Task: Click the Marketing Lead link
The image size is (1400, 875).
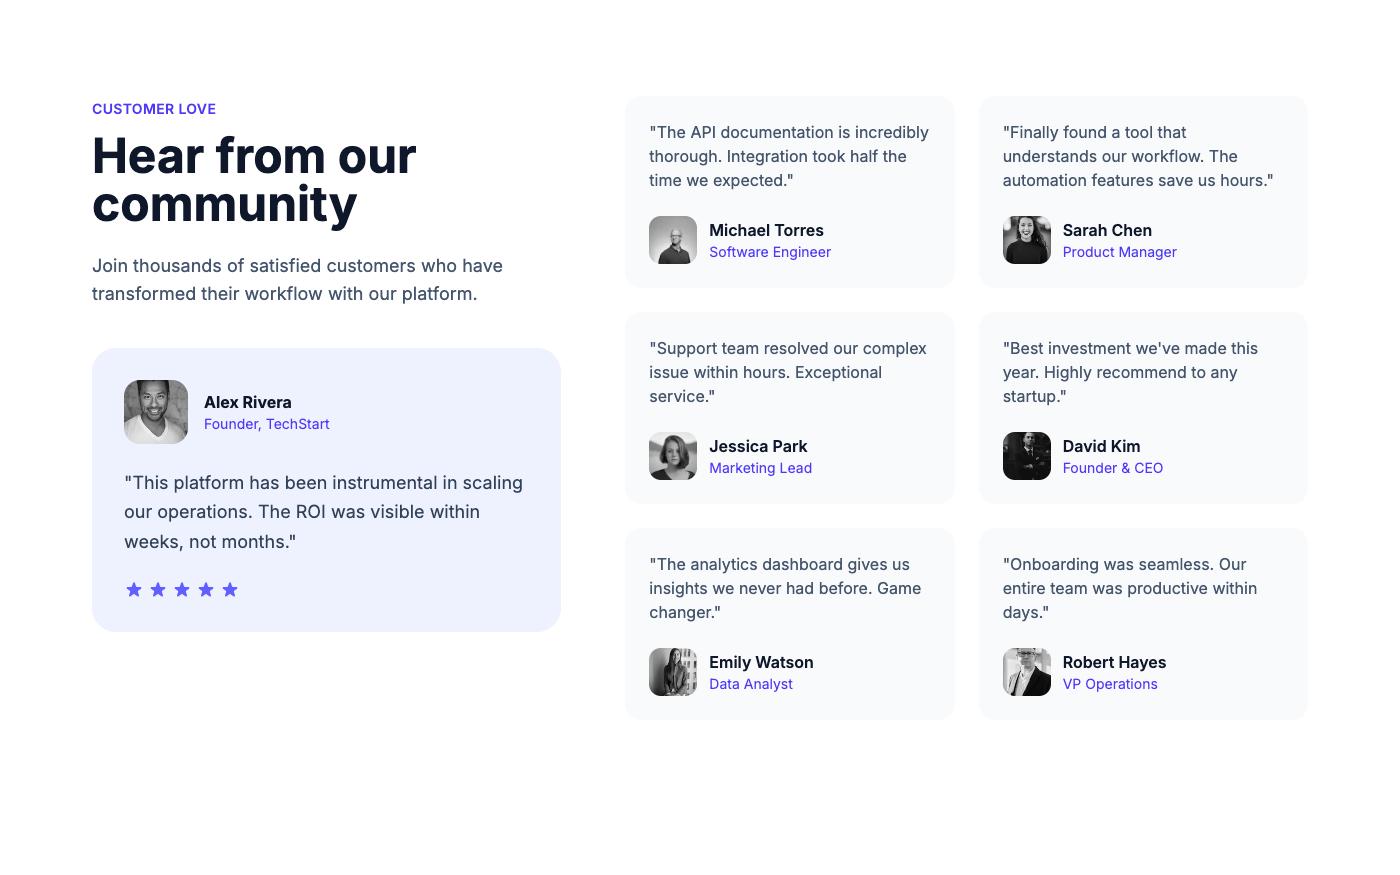Action: [760, 468]
